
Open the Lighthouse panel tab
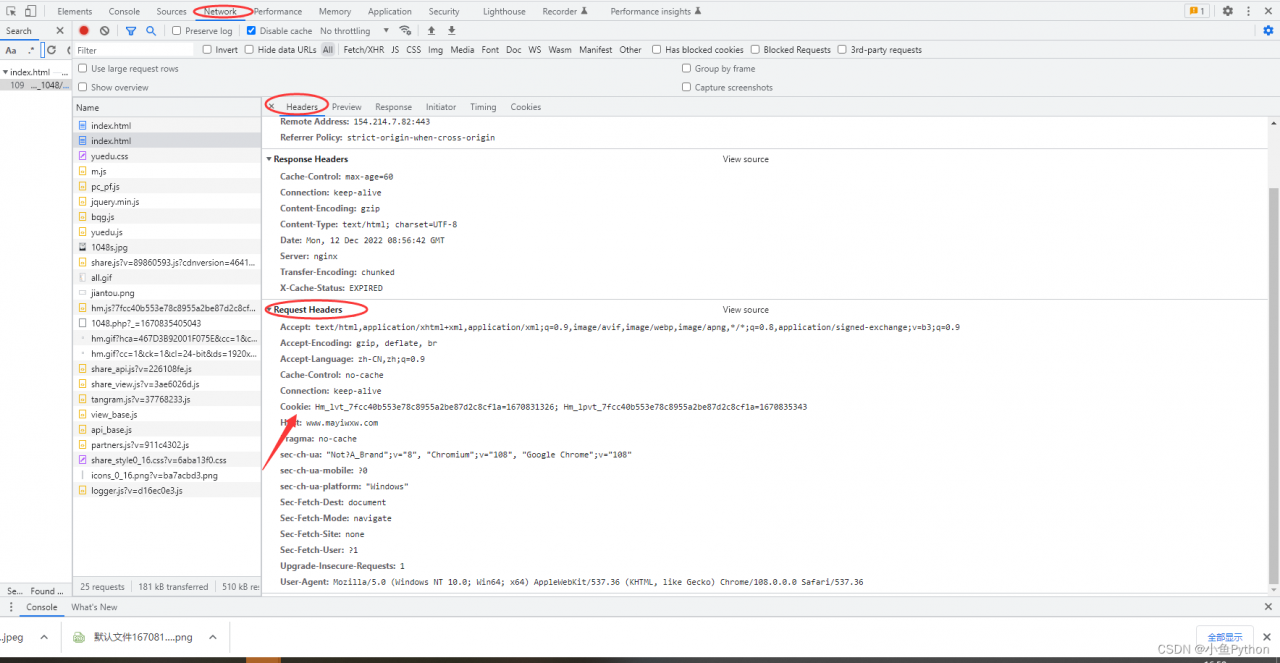coord(504,11)
